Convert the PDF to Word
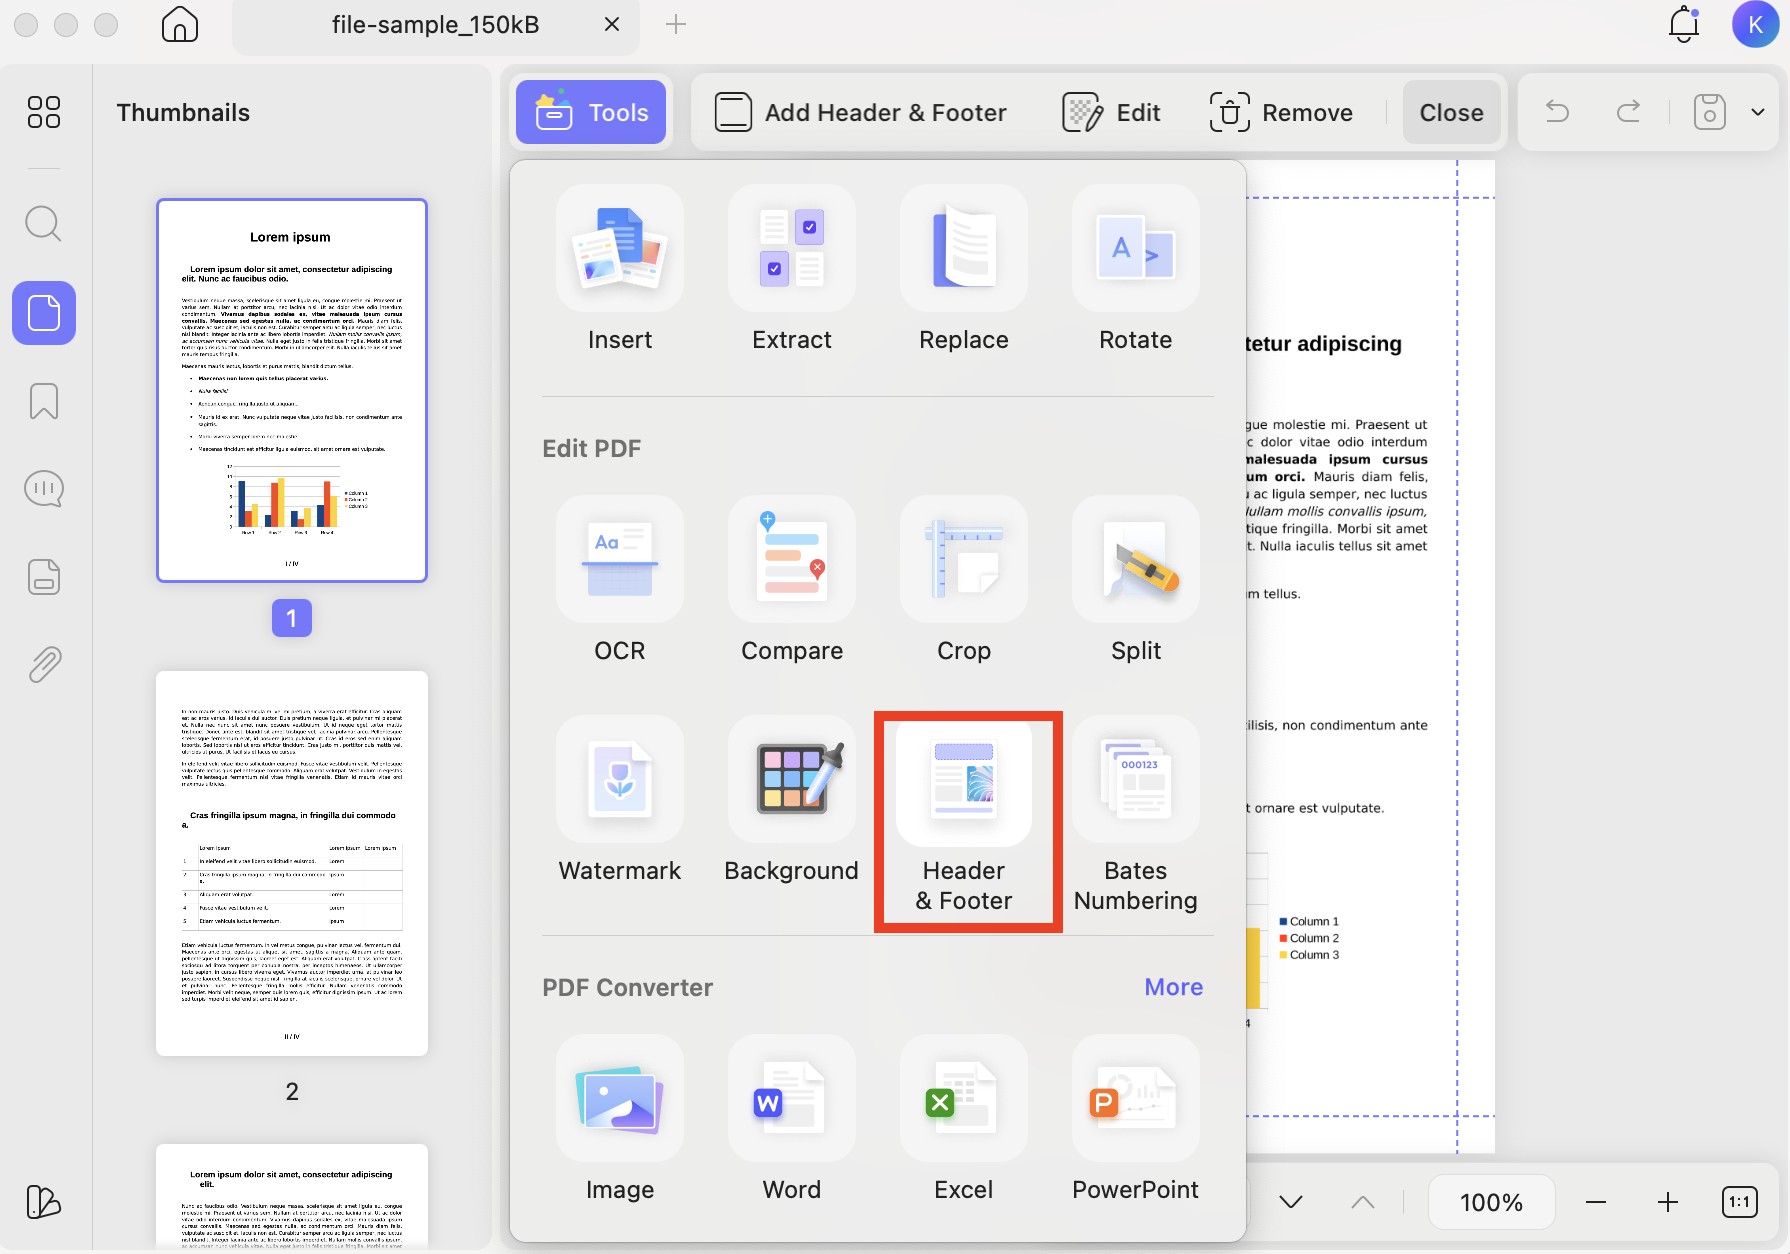The image size is (1790, 1254). pos(791,1122)
